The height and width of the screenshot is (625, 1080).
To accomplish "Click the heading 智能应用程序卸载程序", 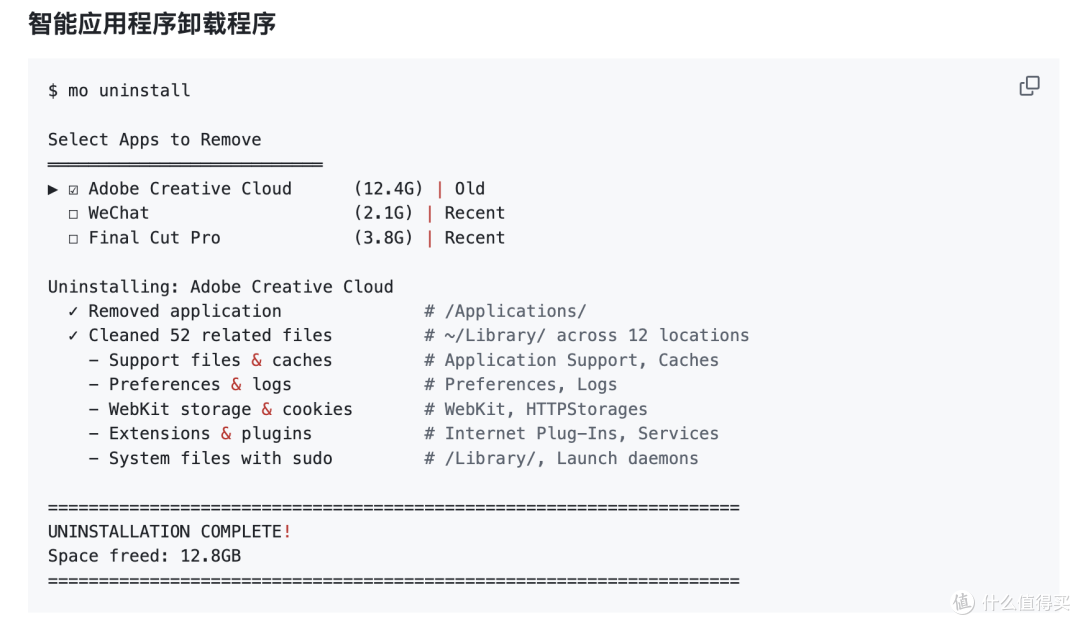I will (x=152, y=23).
